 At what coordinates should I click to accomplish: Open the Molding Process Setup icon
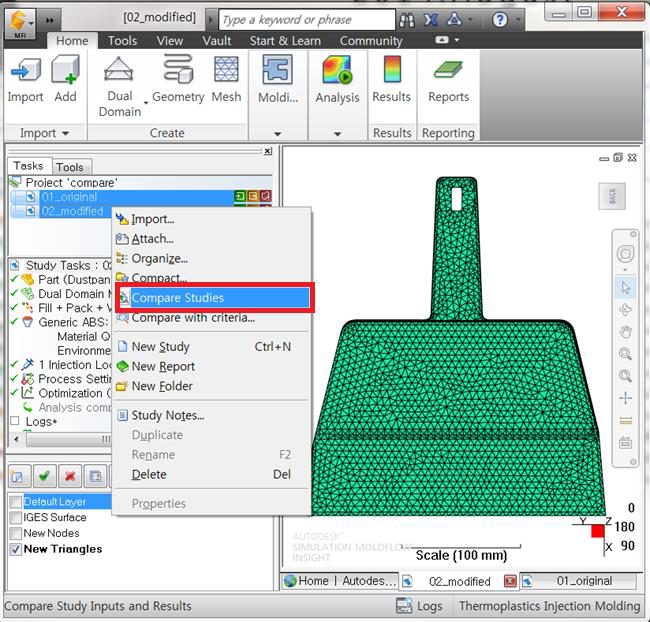pos(277,70)
